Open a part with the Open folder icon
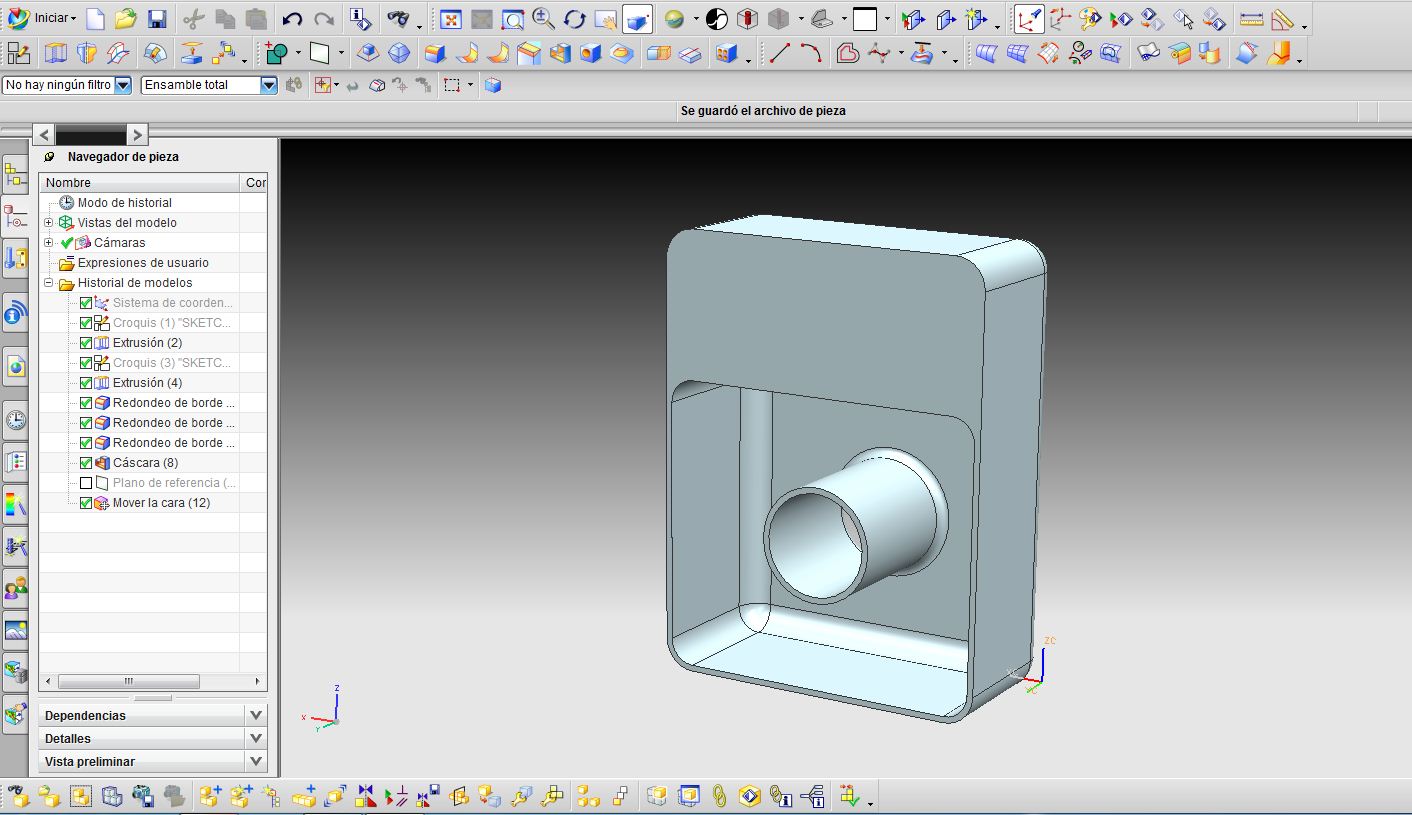This screenshot has width=1412, height=815. click(x=125, y=18)
